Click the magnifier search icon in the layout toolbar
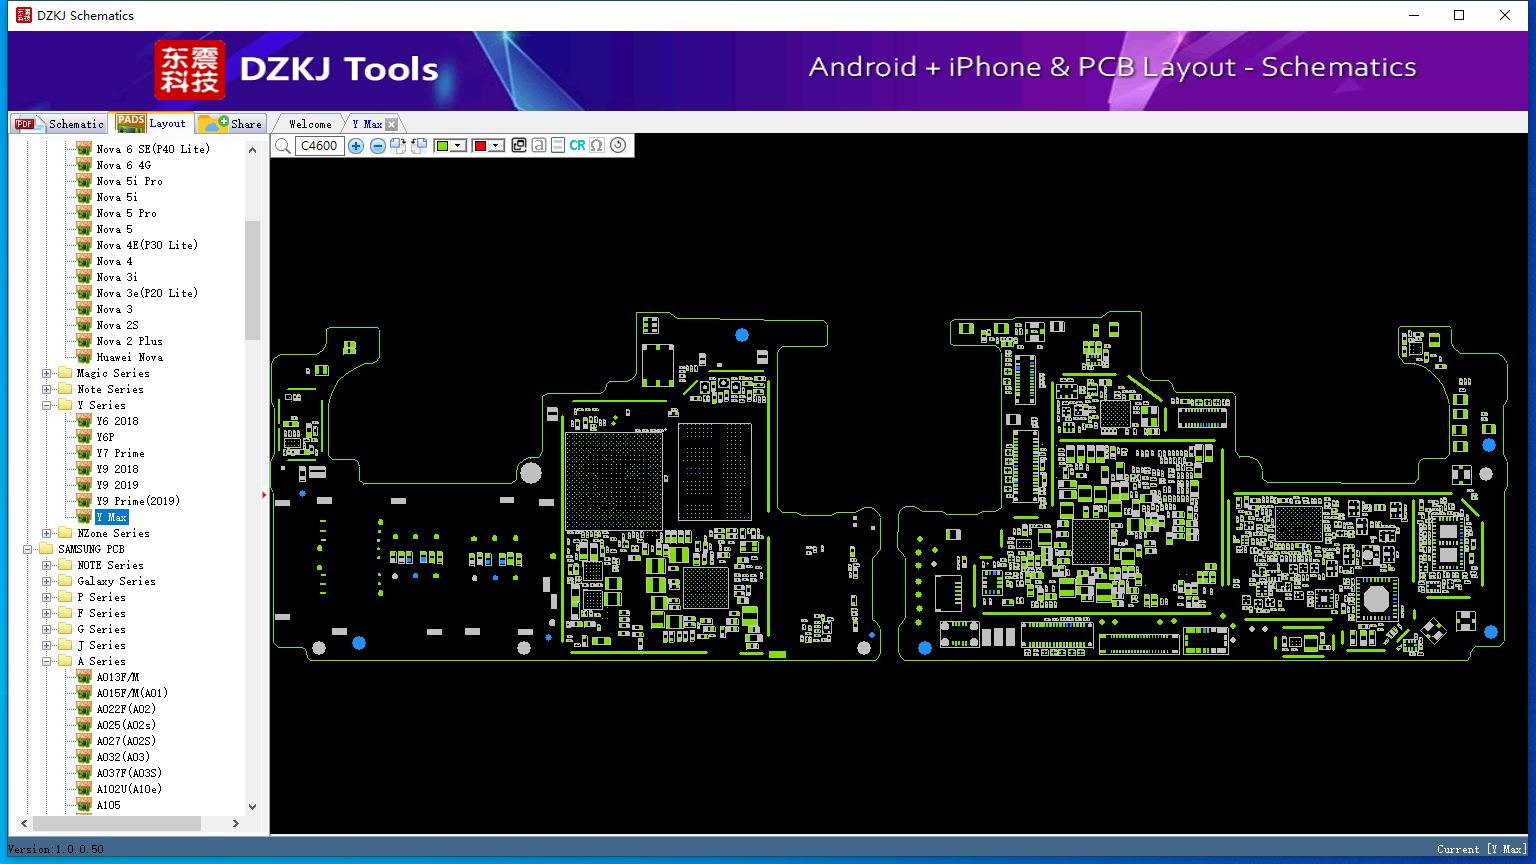The width and height of the screenshot is (1536, 864). pos(283,146)
